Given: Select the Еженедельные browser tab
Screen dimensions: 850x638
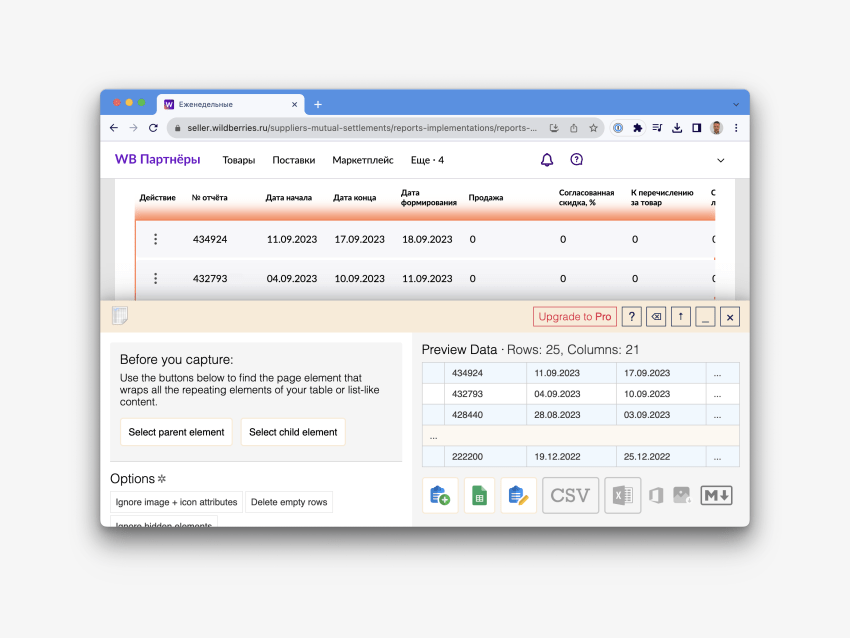Looking at the screenshot, I should [x=230, y=104].
